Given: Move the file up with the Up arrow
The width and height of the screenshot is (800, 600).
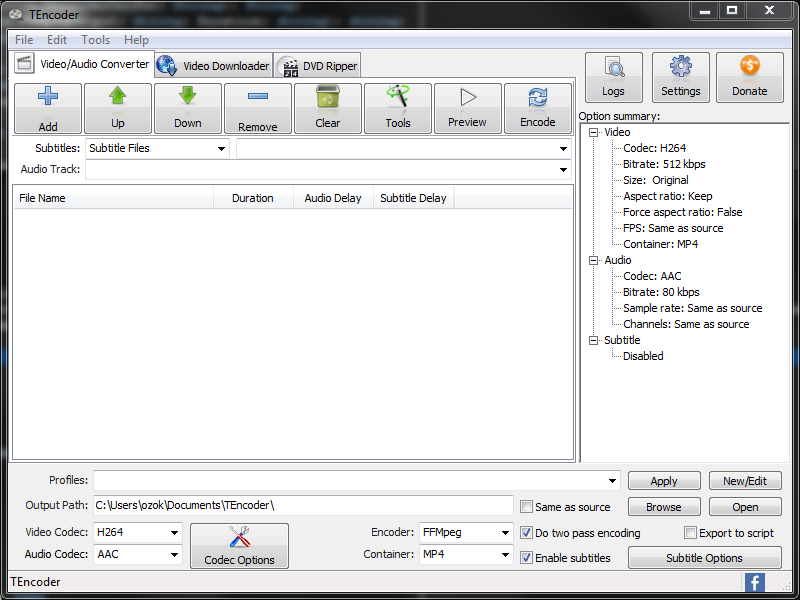Looking at the screenshot, I should tap(118, 98).
